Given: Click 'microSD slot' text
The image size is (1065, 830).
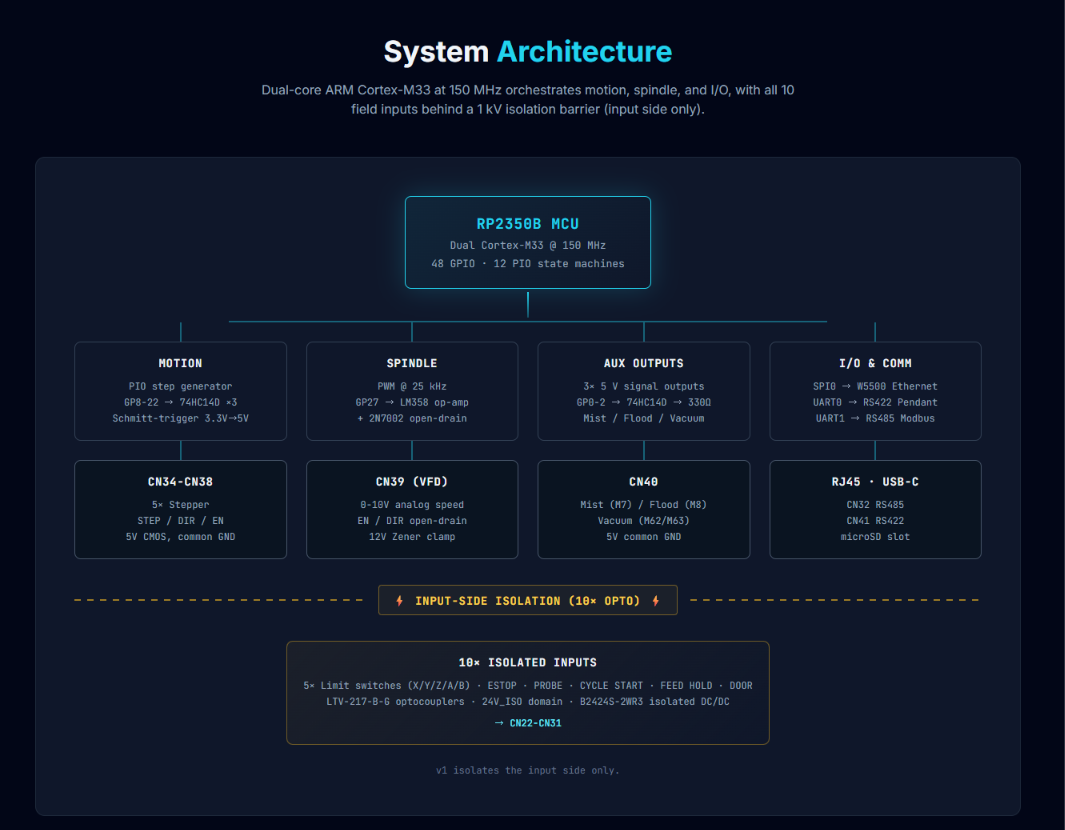Looking at the screenshot, I should click(876, 537).
